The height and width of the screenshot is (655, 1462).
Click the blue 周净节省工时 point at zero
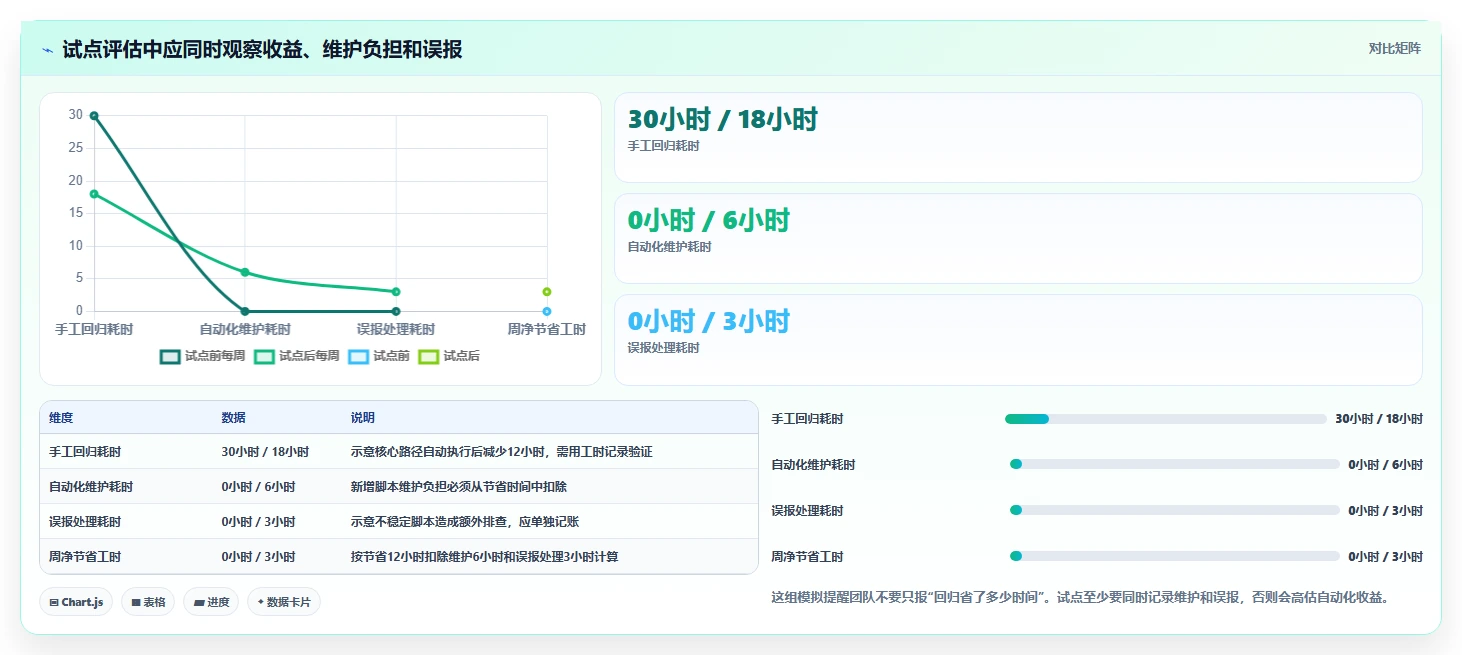click(x=547, y=311)
